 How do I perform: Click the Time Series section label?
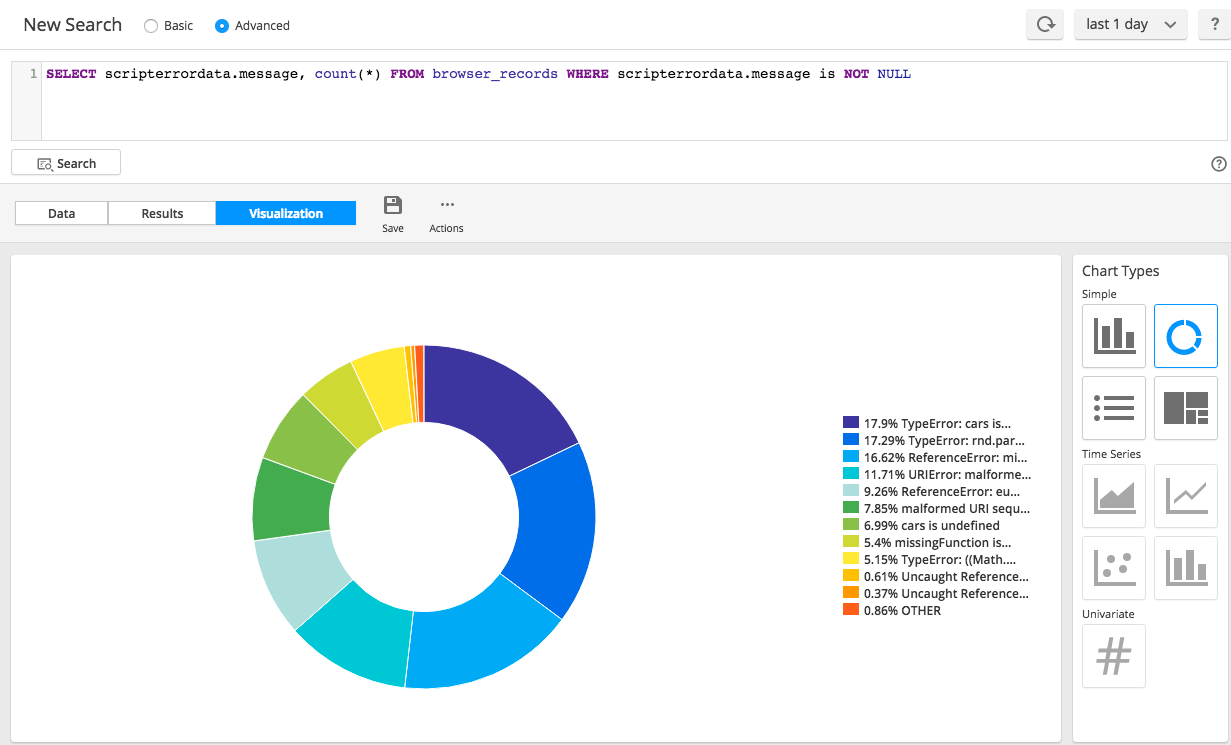tap(1111, 454)
